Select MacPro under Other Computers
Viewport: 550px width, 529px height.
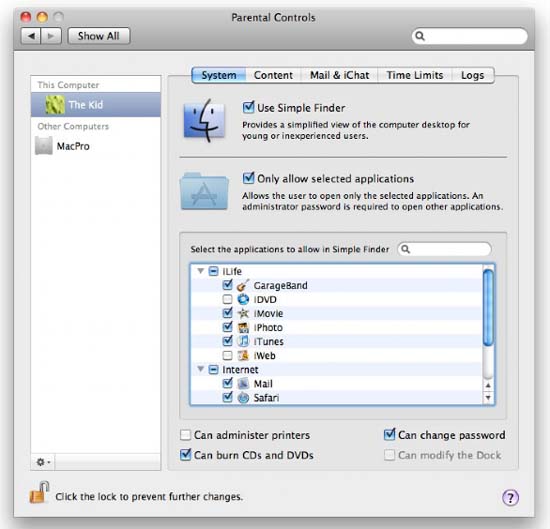(96, 146)
